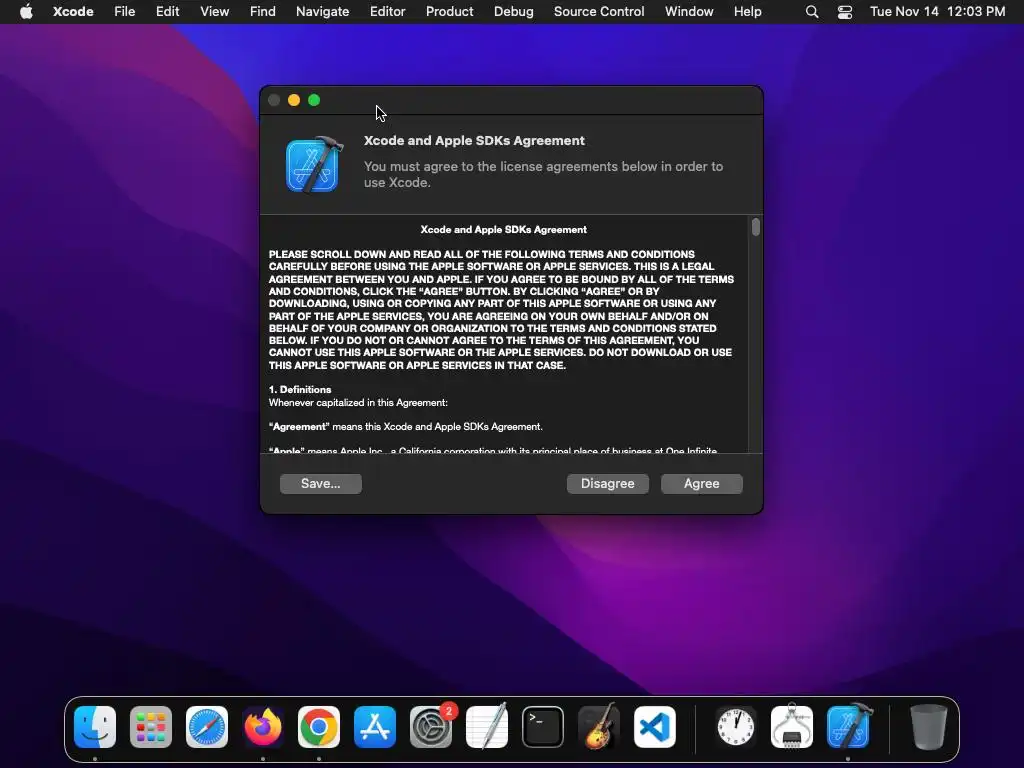Open the App Store dock icon

coord(375,727)
